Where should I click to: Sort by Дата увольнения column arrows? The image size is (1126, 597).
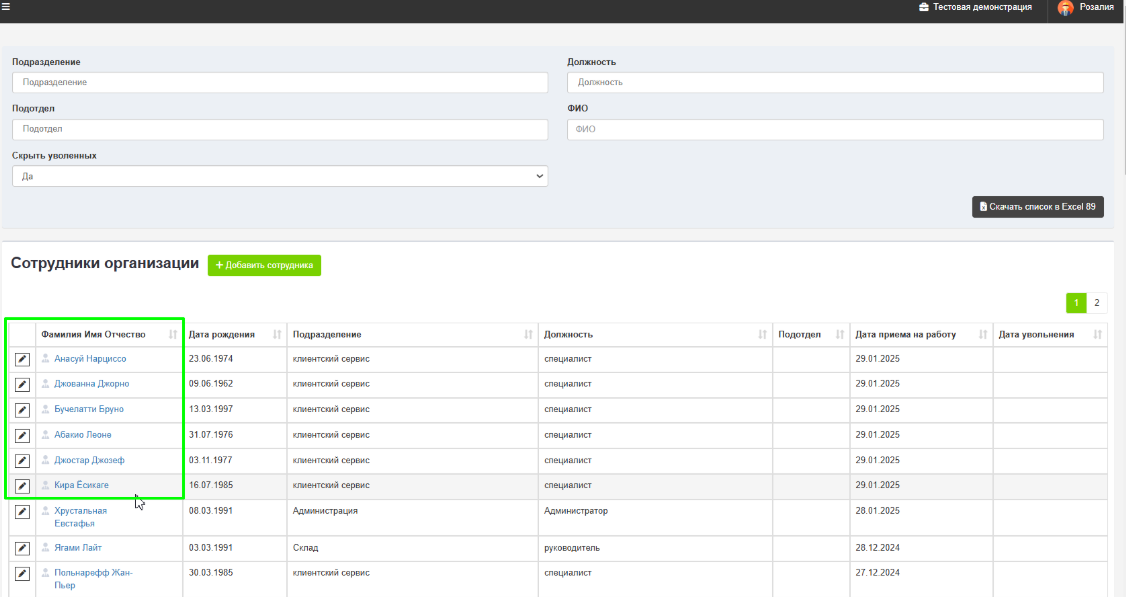click(1097, 335)
